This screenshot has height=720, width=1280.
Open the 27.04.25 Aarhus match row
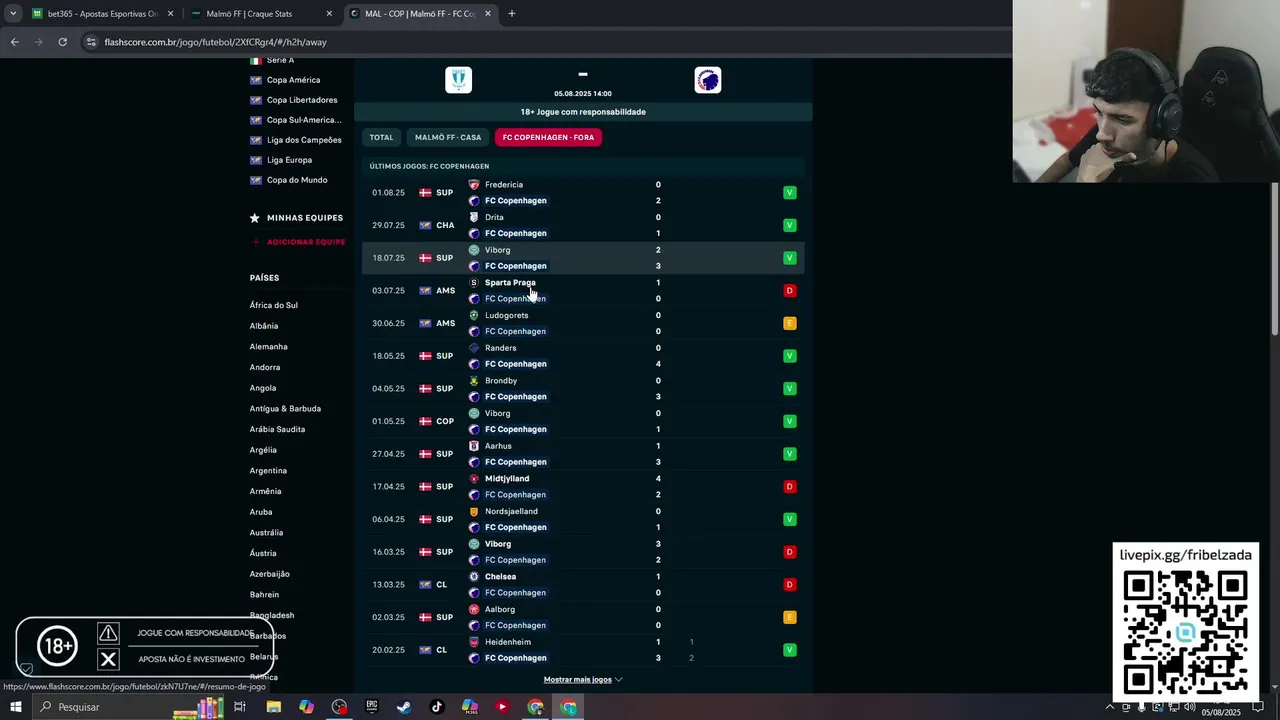coord(583,454)
